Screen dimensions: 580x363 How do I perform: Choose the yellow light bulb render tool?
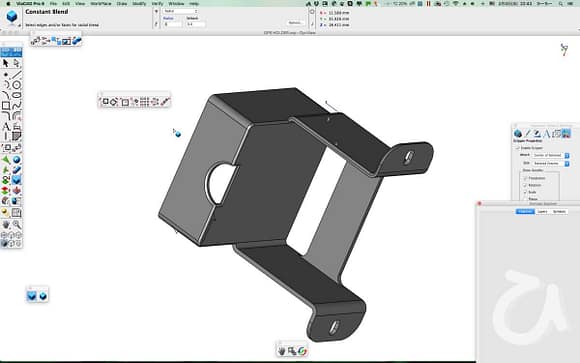pos(6,212)
